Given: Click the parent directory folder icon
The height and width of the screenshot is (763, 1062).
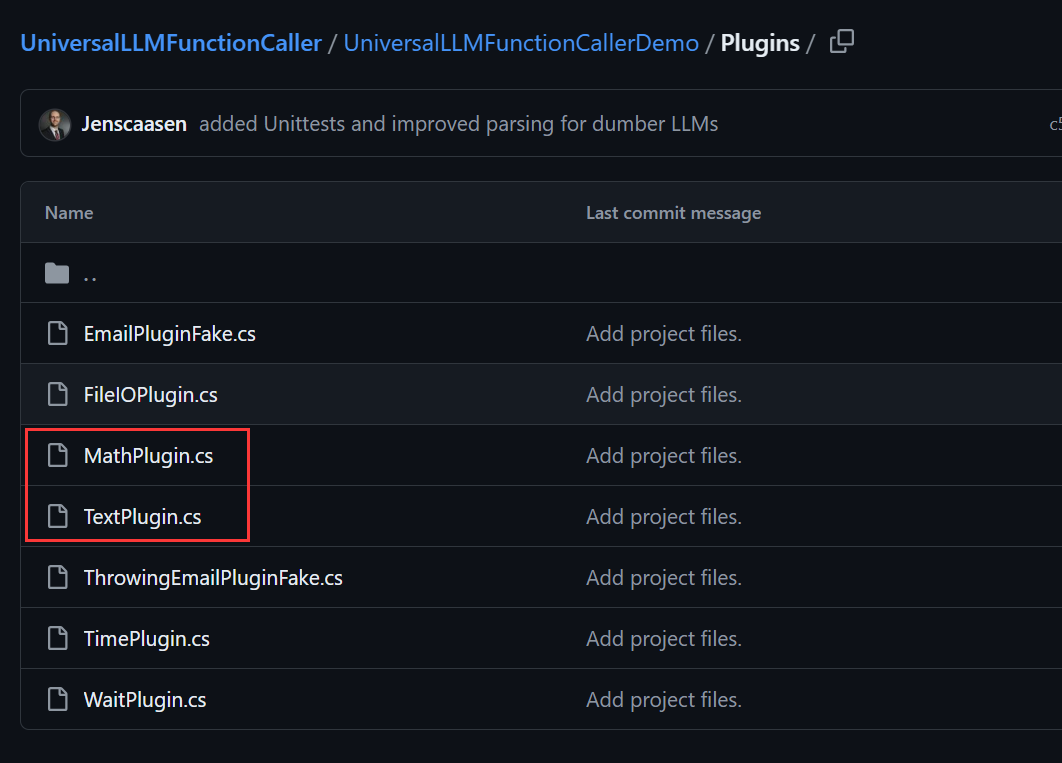Looking at the screenshot, I should [57, 274].
